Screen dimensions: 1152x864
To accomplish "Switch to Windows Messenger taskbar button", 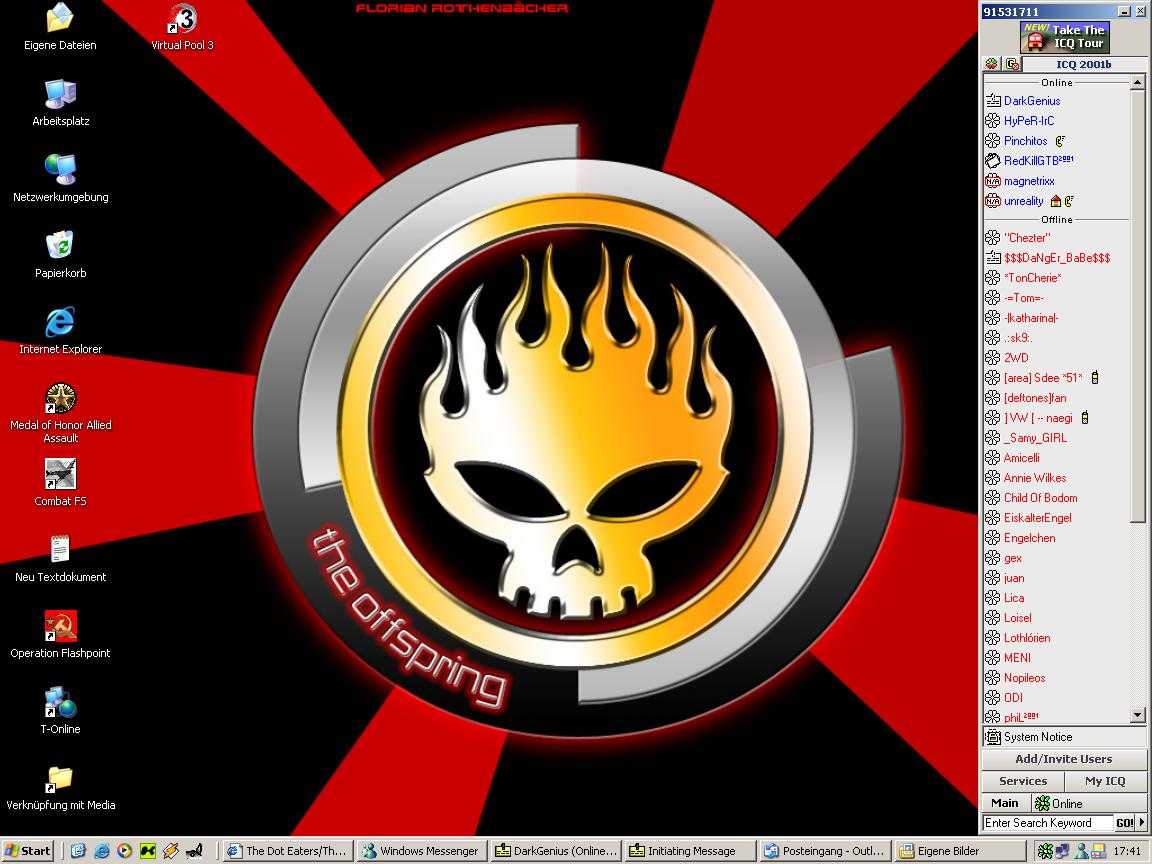I will click(422, 851).
